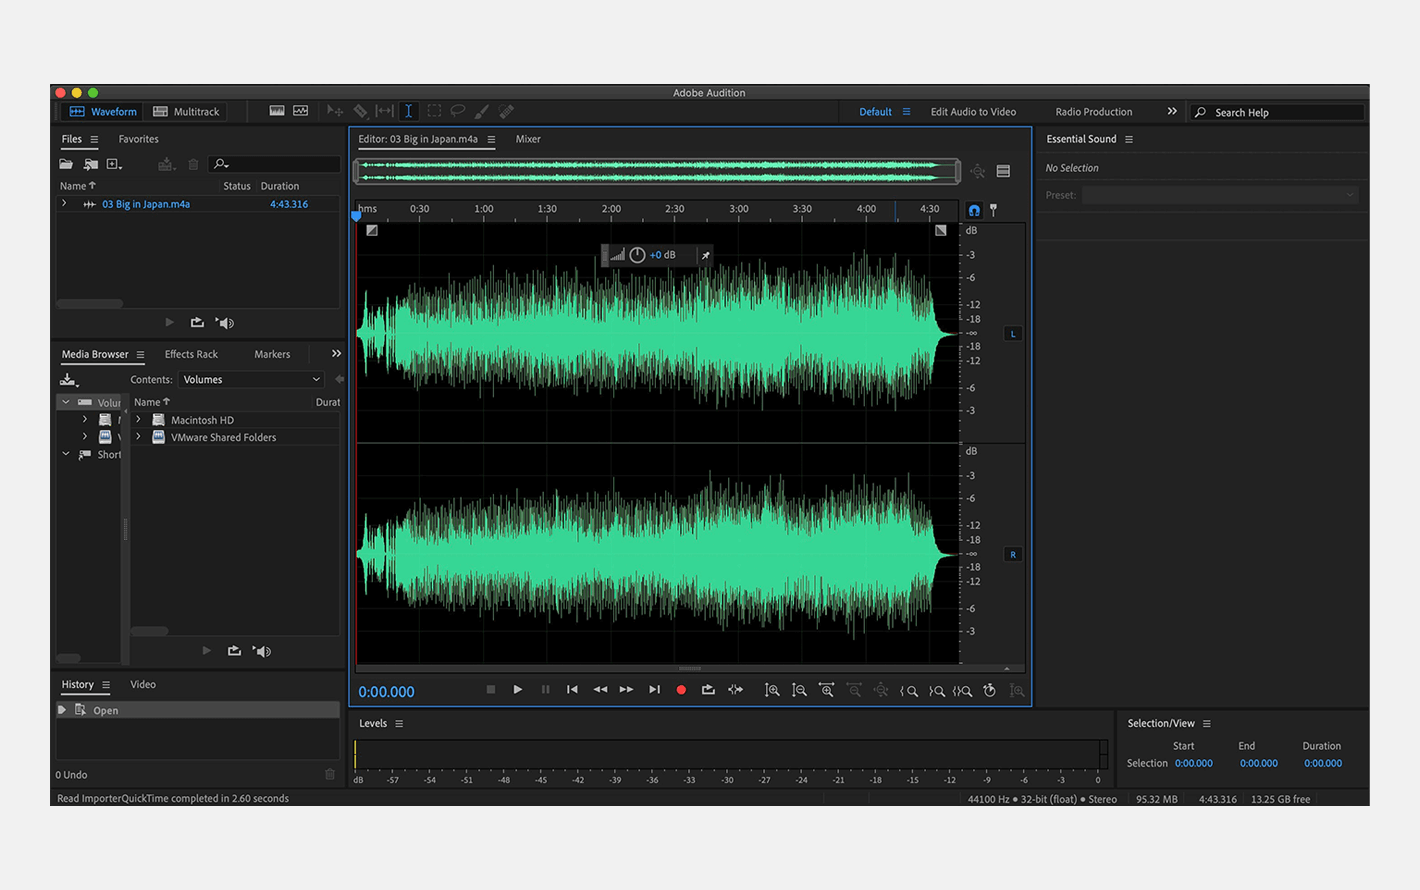1420x890 pixels.
Task: Click the Zoom In amplitude icon
Action: pos(772,690)
